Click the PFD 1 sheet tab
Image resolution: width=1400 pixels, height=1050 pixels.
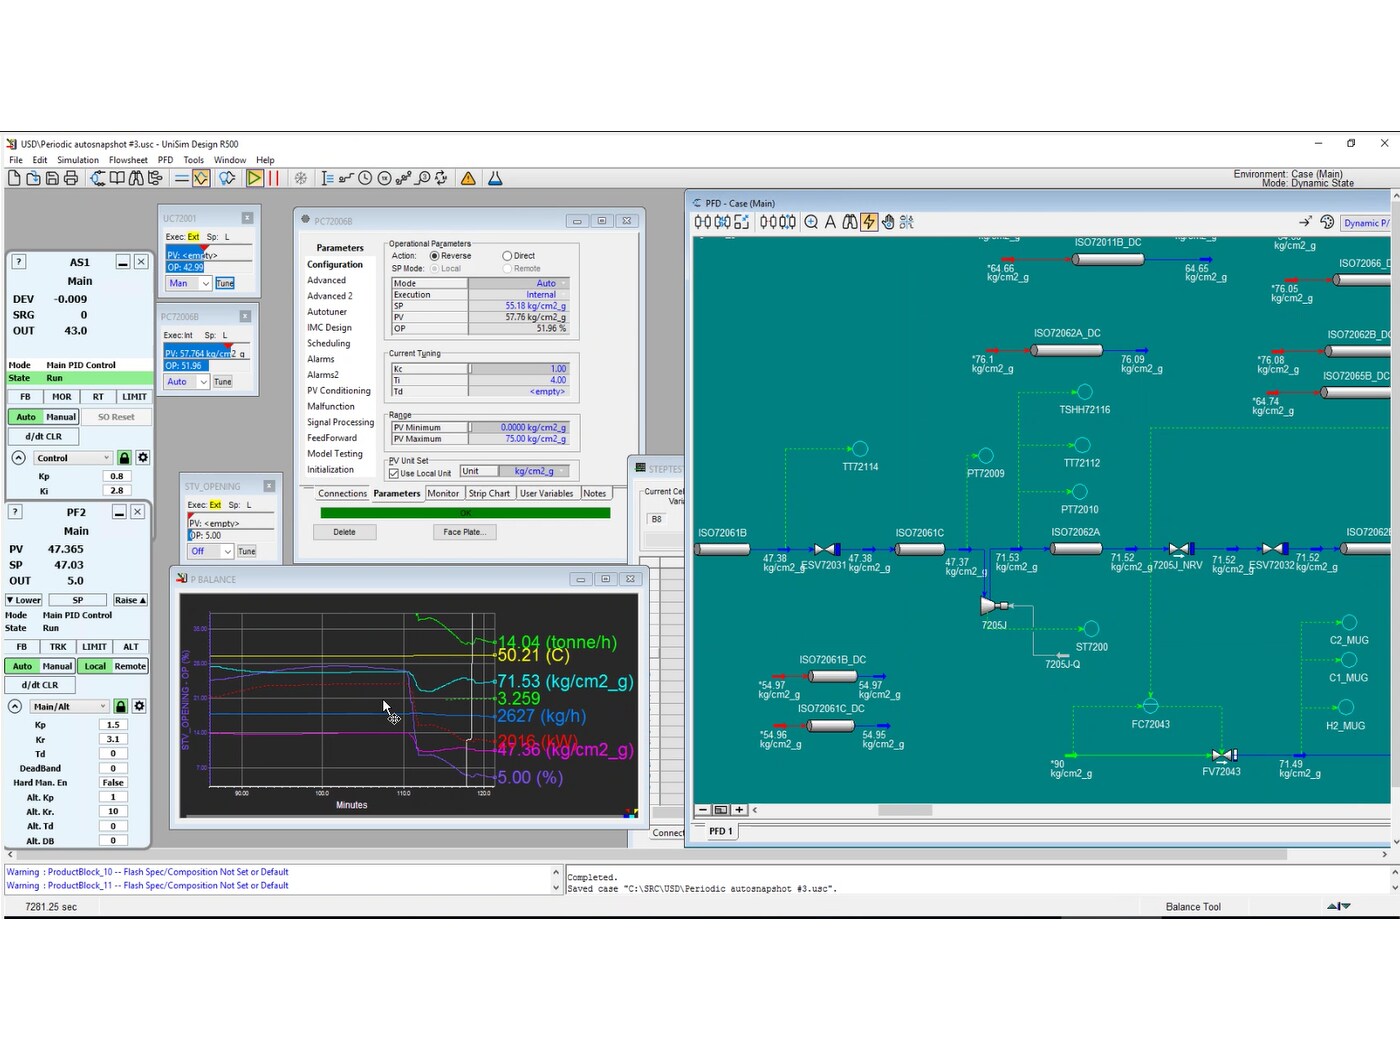tap(721, 831)
